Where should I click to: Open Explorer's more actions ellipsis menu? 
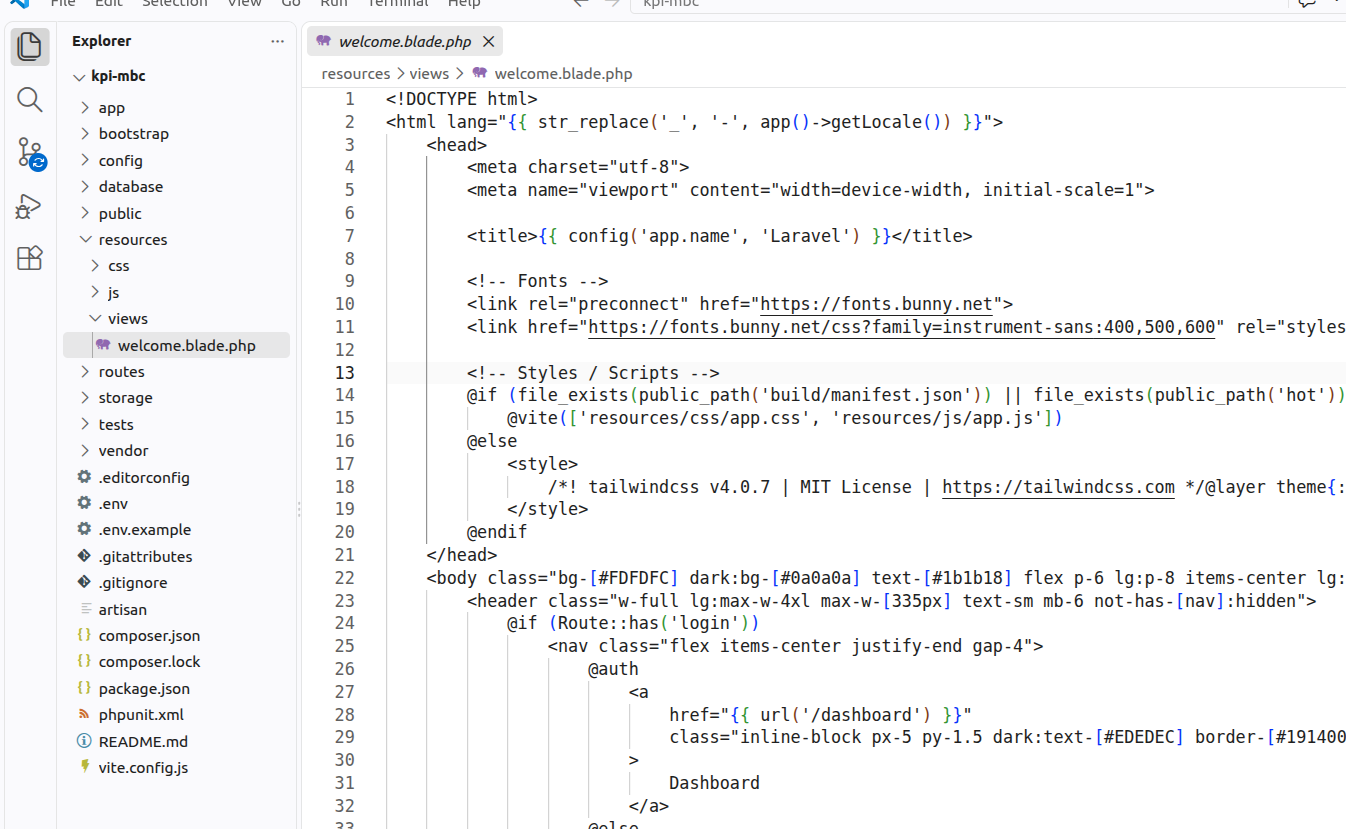[x=277, y=41]
